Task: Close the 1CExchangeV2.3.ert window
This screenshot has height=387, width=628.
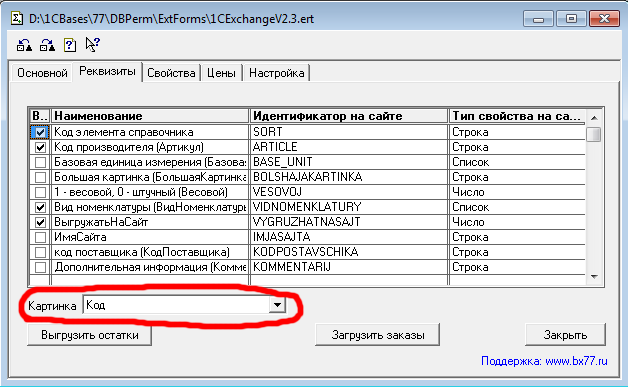Action: pyautogui.click(x=604, y=19)
